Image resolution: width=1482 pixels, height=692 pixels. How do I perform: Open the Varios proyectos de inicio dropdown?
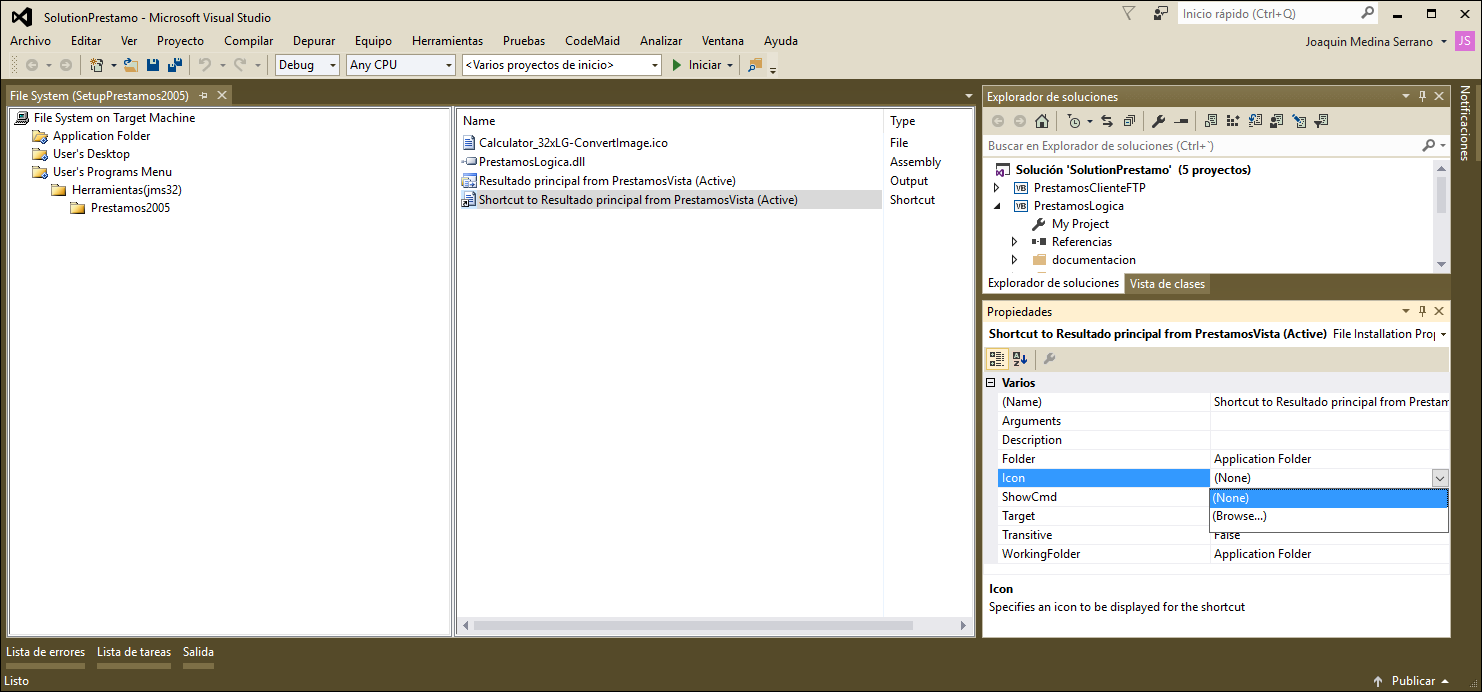pyautogui.click(x=655, y=65)
